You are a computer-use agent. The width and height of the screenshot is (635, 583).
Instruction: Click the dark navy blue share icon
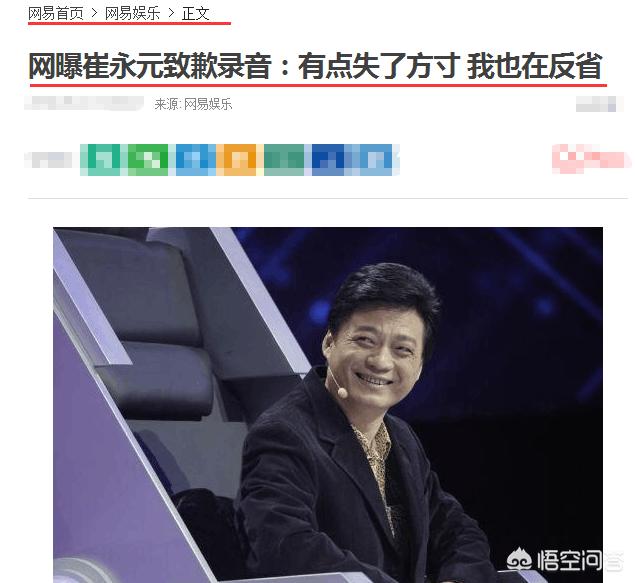point(328,160)
